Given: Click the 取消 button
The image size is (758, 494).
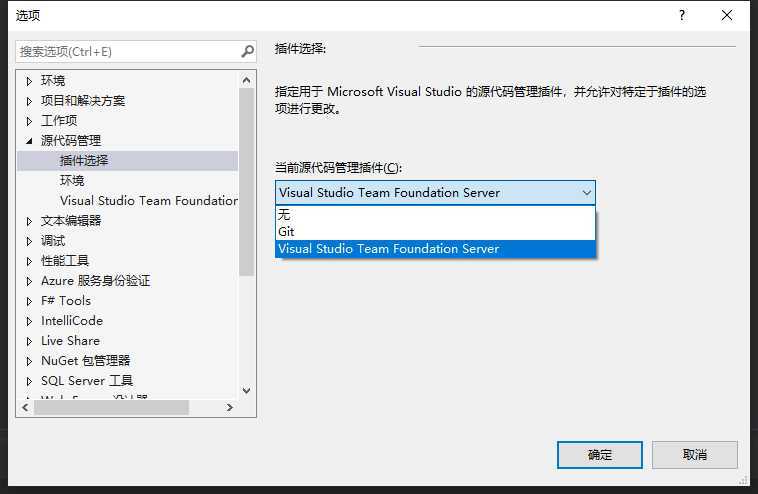Looking at the screenshot, I should pyautogui.click(x=695, y=455).
